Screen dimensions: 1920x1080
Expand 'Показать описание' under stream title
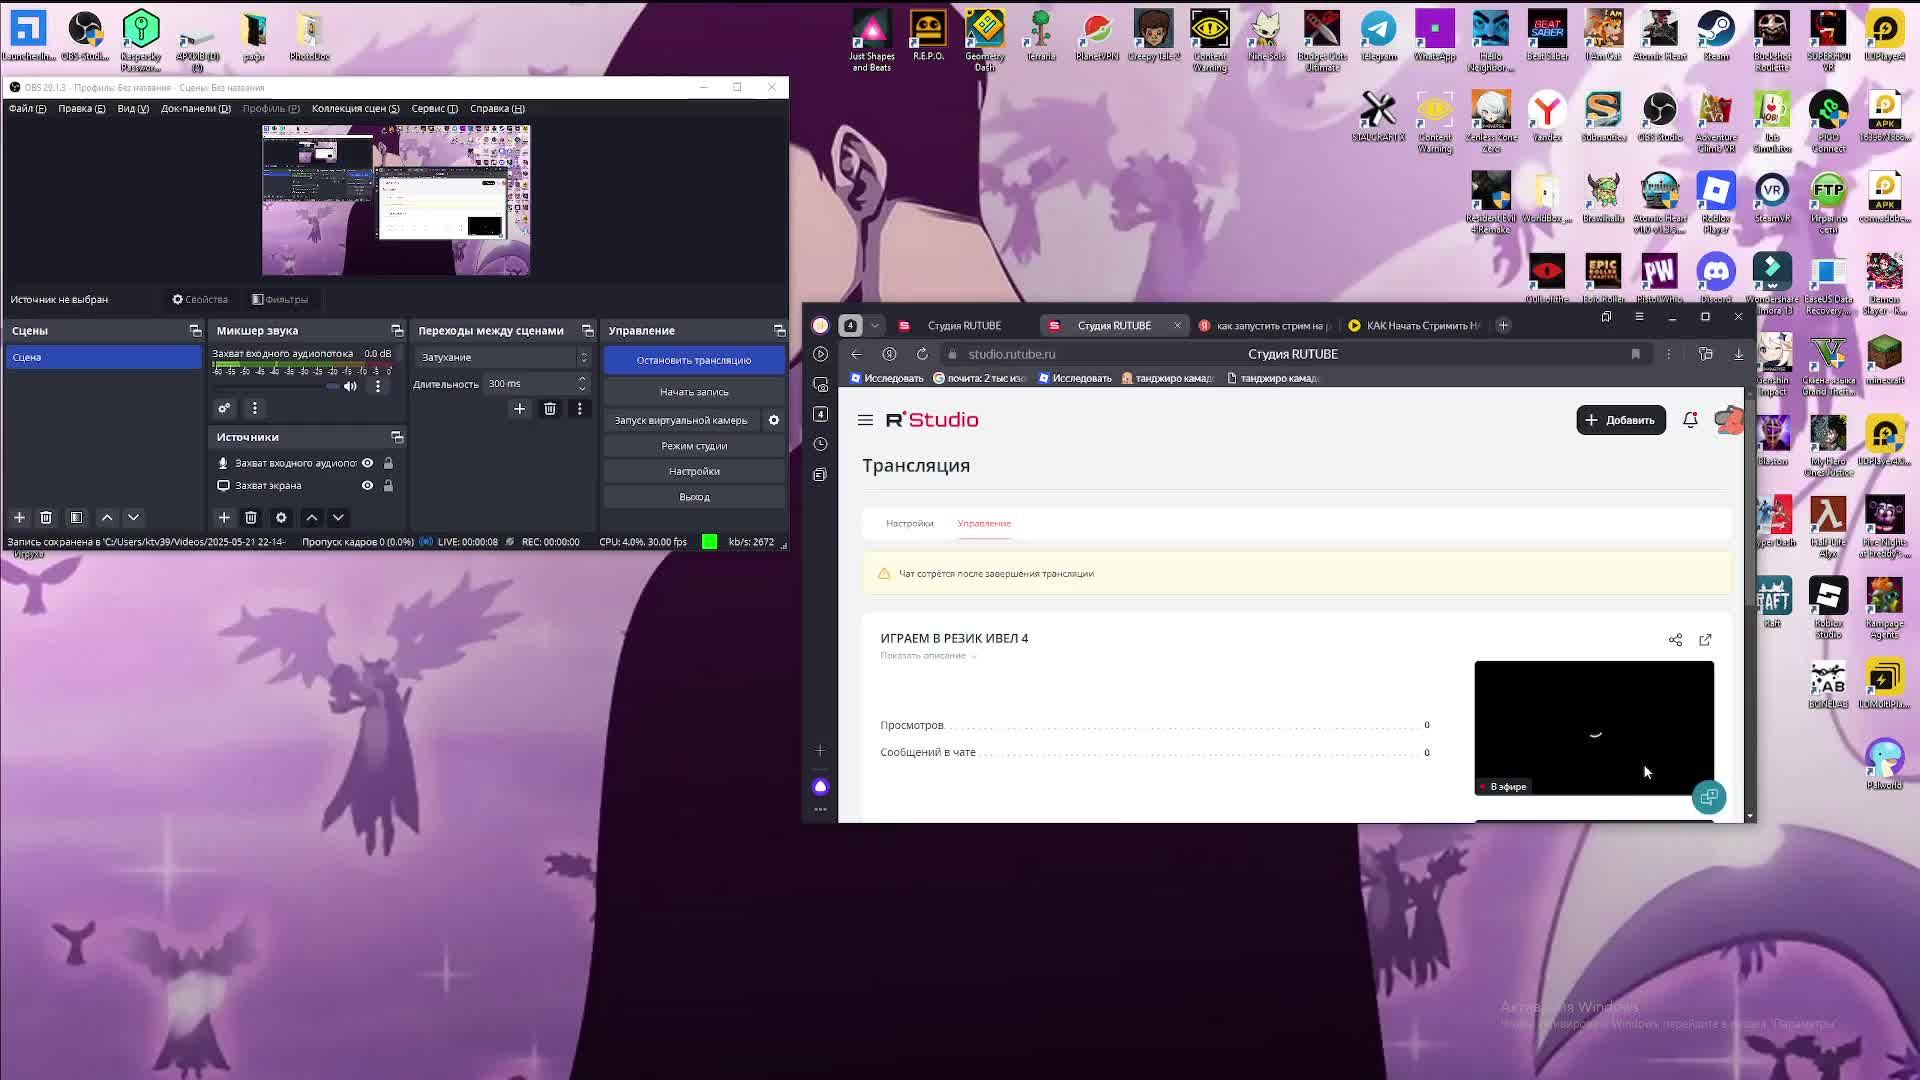click(927, 656)
